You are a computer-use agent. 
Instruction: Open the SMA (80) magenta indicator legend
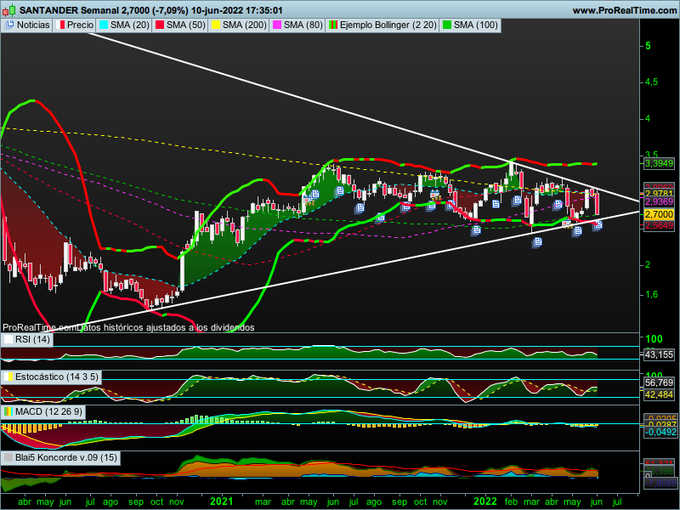[x=298, y=25]
